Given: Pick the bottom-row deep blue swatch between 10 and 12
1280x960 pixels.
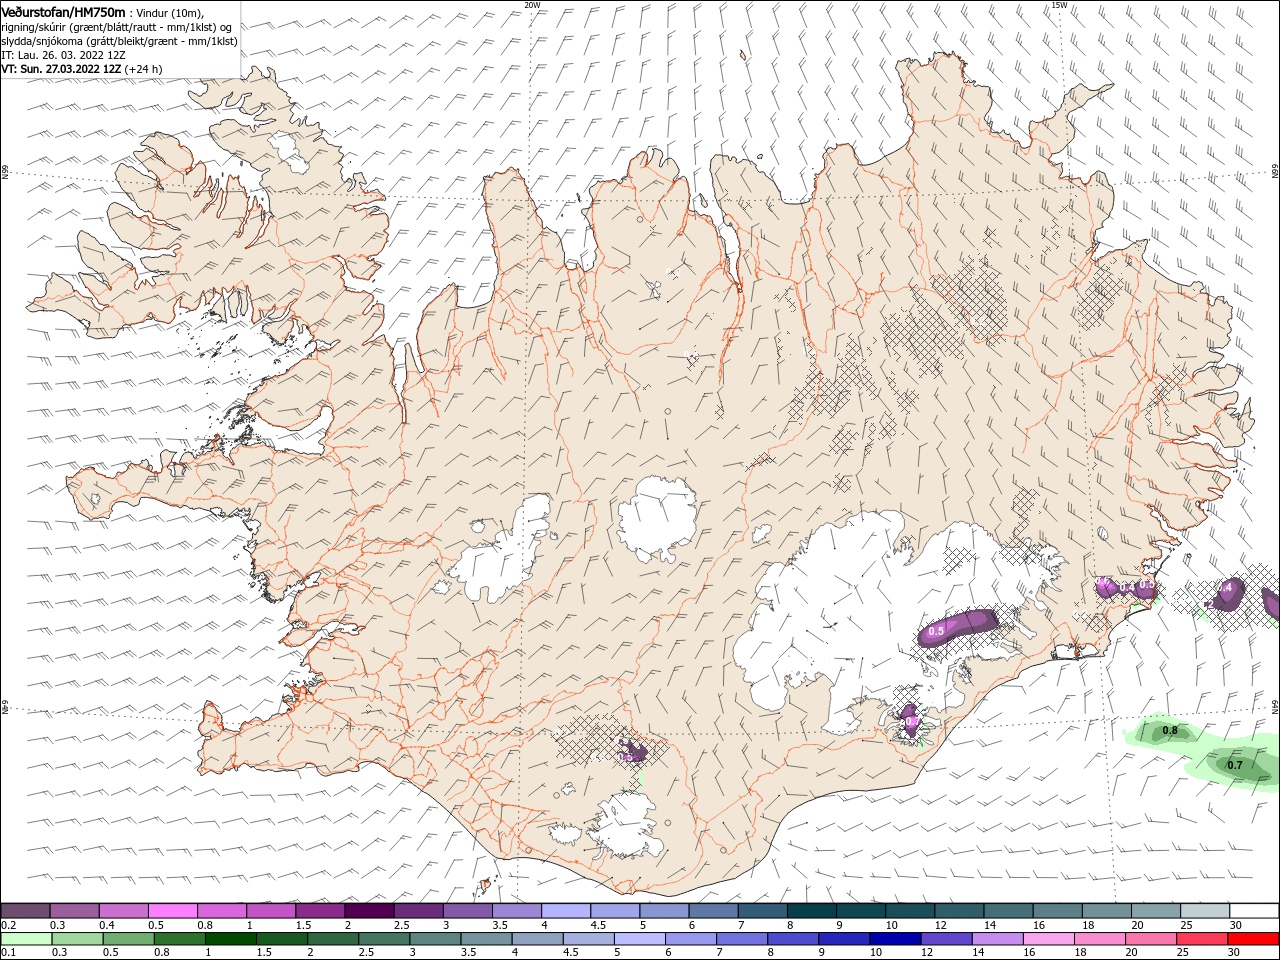Looking at the screenshot, I should pyautogui.click(x=895, y=939).
